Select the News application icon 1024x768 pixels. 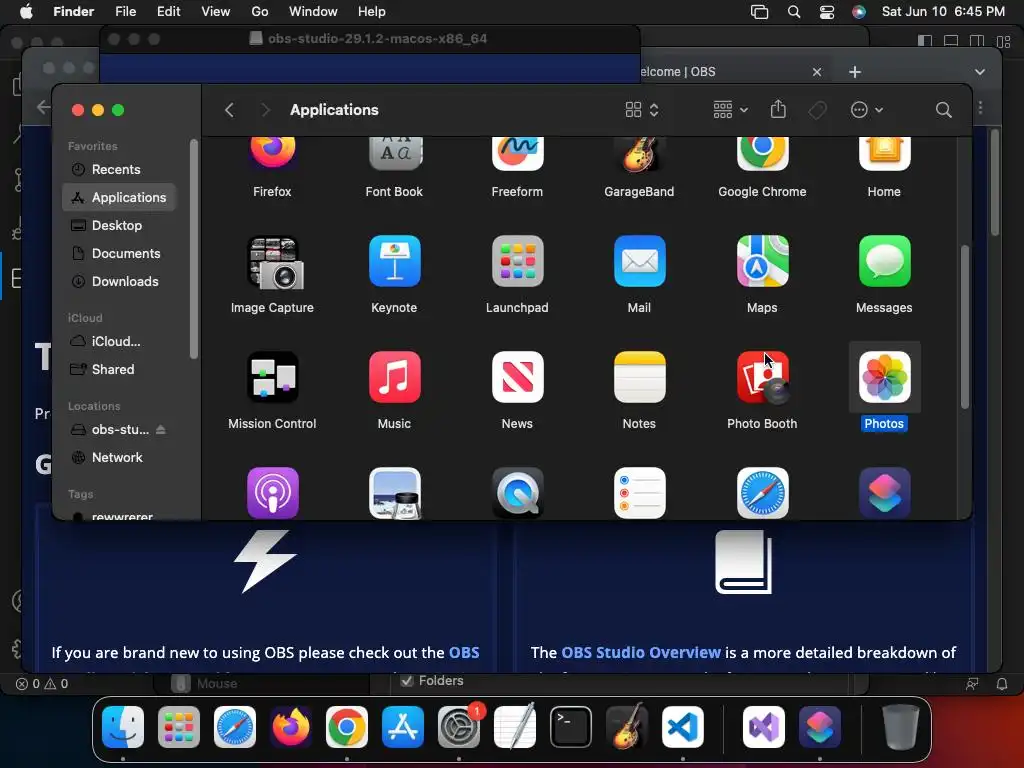517,377
